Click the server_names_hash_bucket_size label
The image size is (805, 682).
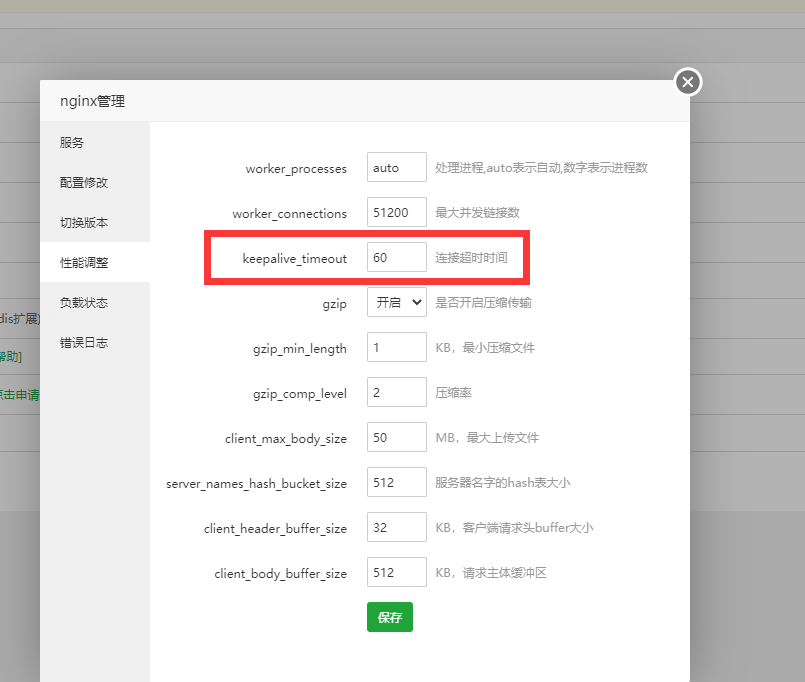[257, 484]
